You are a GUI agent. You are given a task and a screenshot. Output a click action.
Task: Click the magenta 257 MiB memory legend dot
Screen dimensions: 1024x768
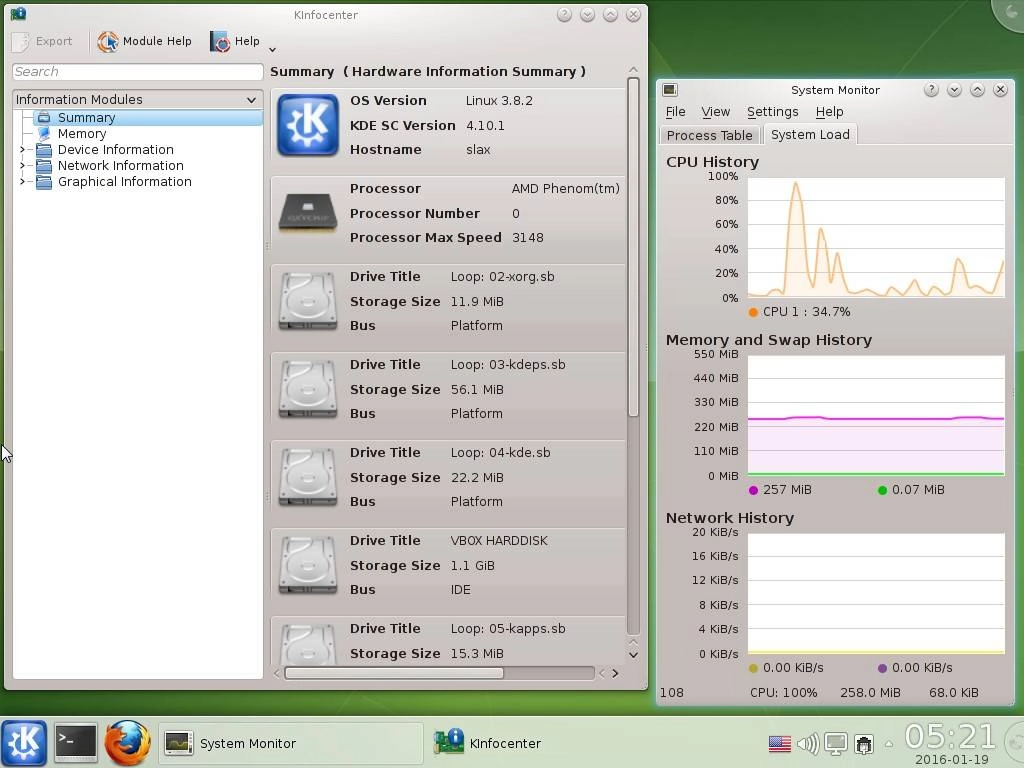coord(753,490)
